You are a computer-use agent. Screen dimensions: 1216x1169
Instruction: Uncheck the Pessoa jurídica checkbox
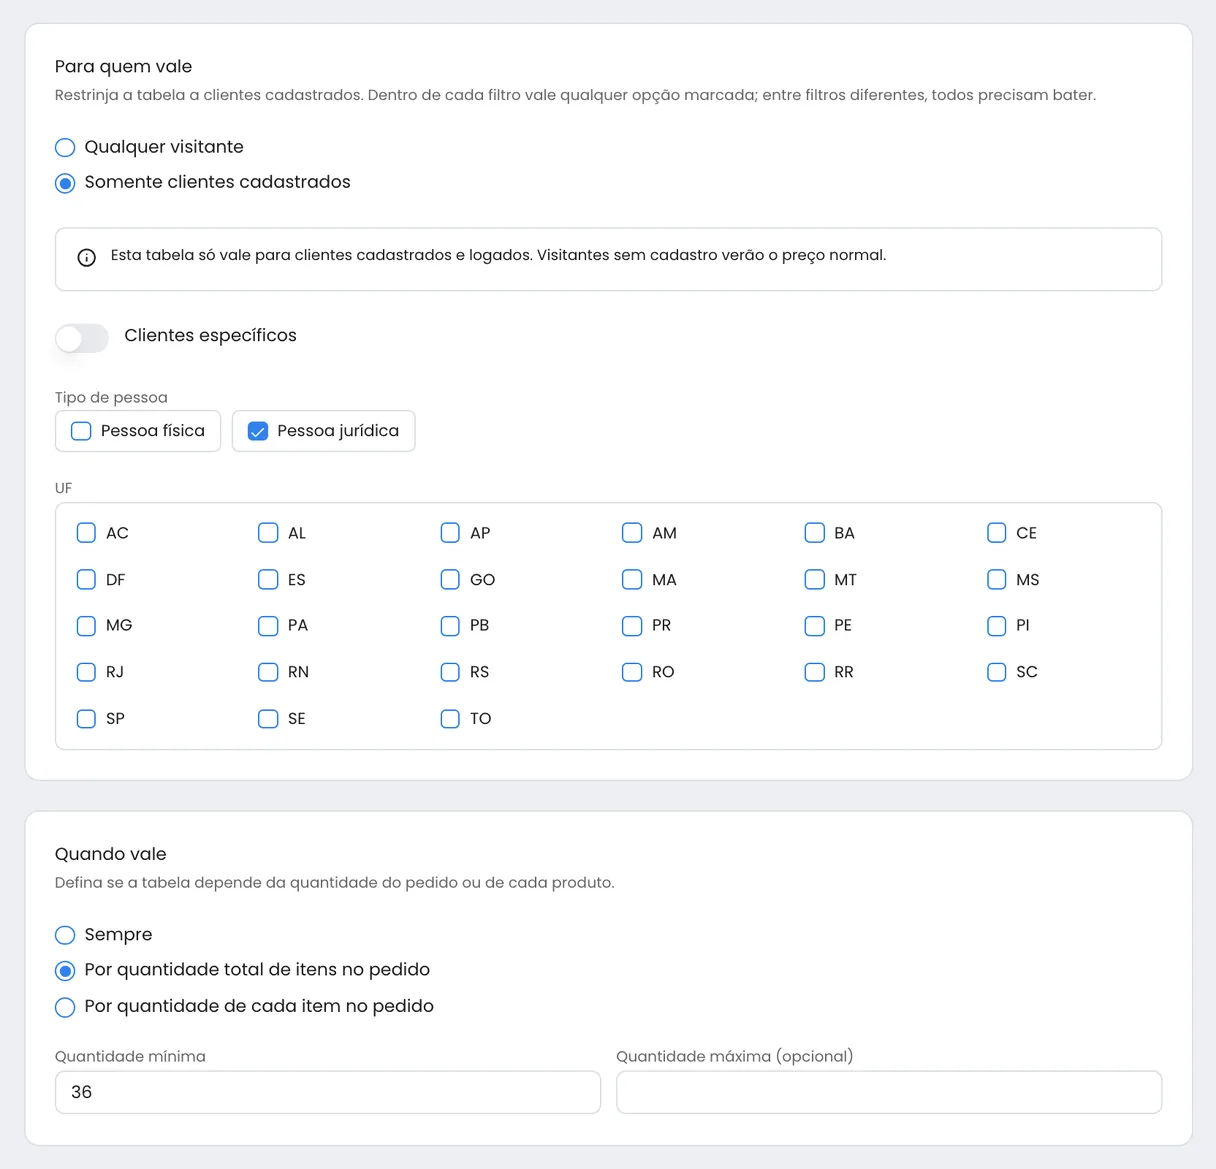[258, 431]
